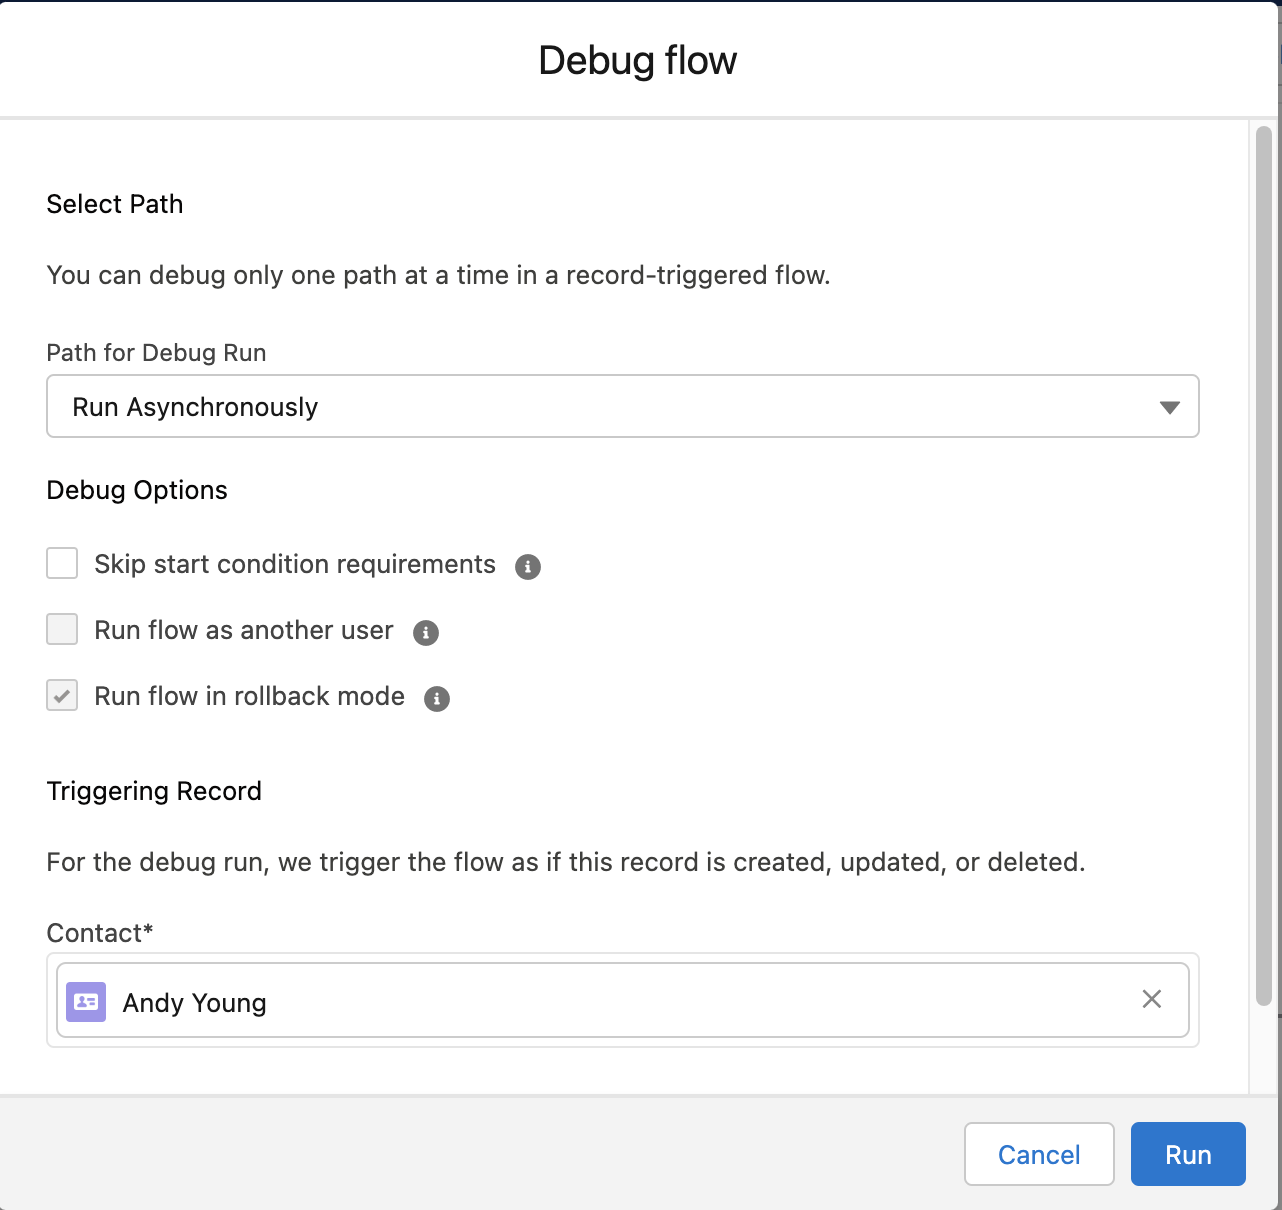Image resolution: width=1282 pixels, height=1210 pixels.
Task: Cancel the debug run
Action: pos(1039,1154)
